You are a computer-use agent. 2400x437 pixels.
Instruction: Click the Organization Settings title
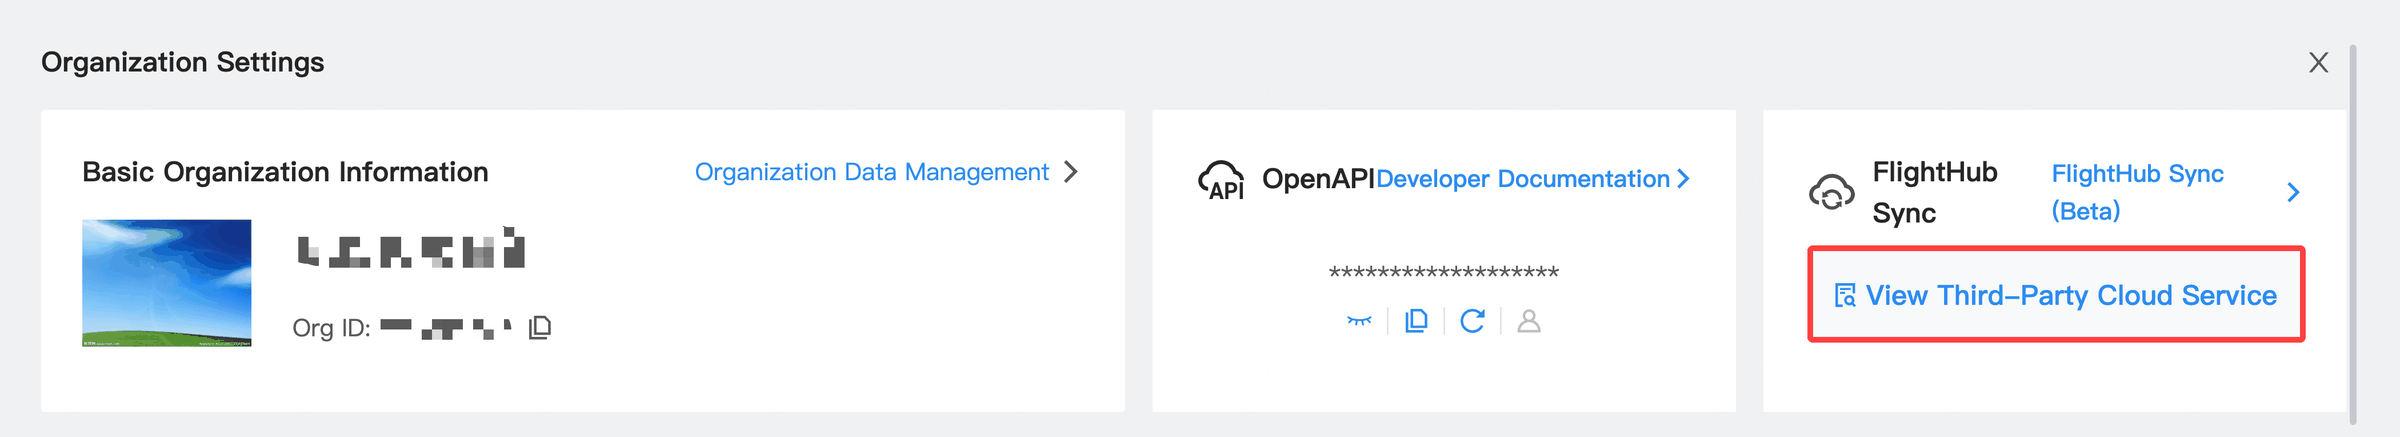coord(183,62)
